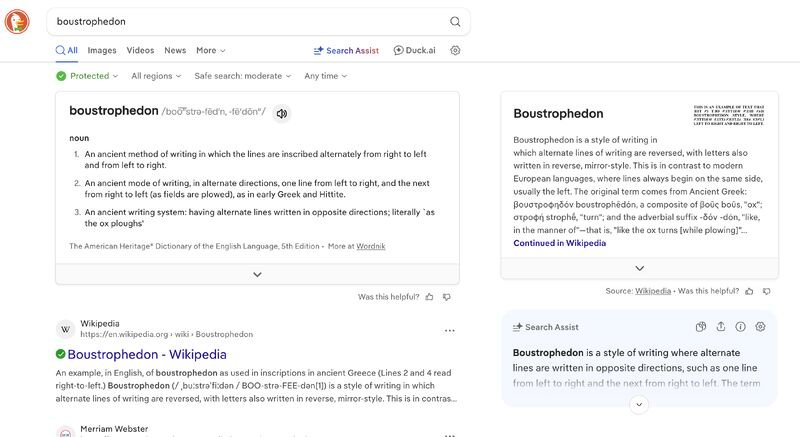The height and width of the screenshot is (437, 800).
Task: Expand the Wikipedia info box
Action: pos(639,268)
